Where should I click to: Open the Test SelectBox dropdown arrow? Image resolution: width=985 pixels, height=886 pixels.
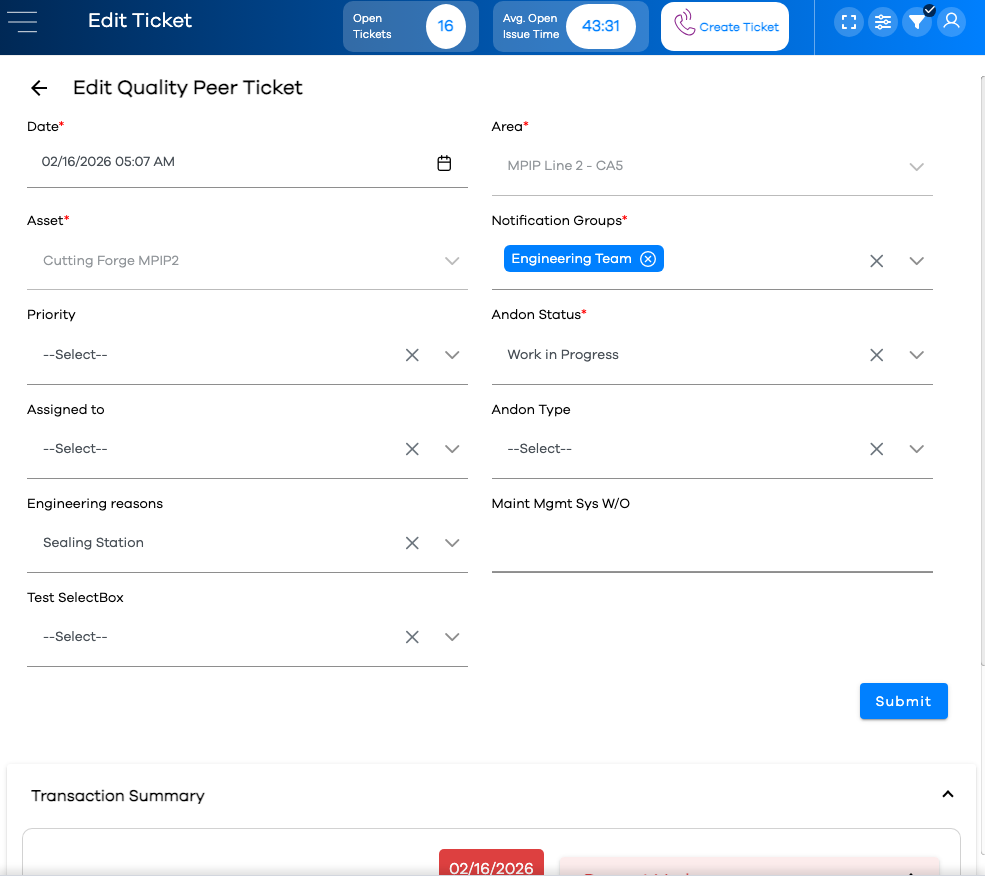coord(452,637)
